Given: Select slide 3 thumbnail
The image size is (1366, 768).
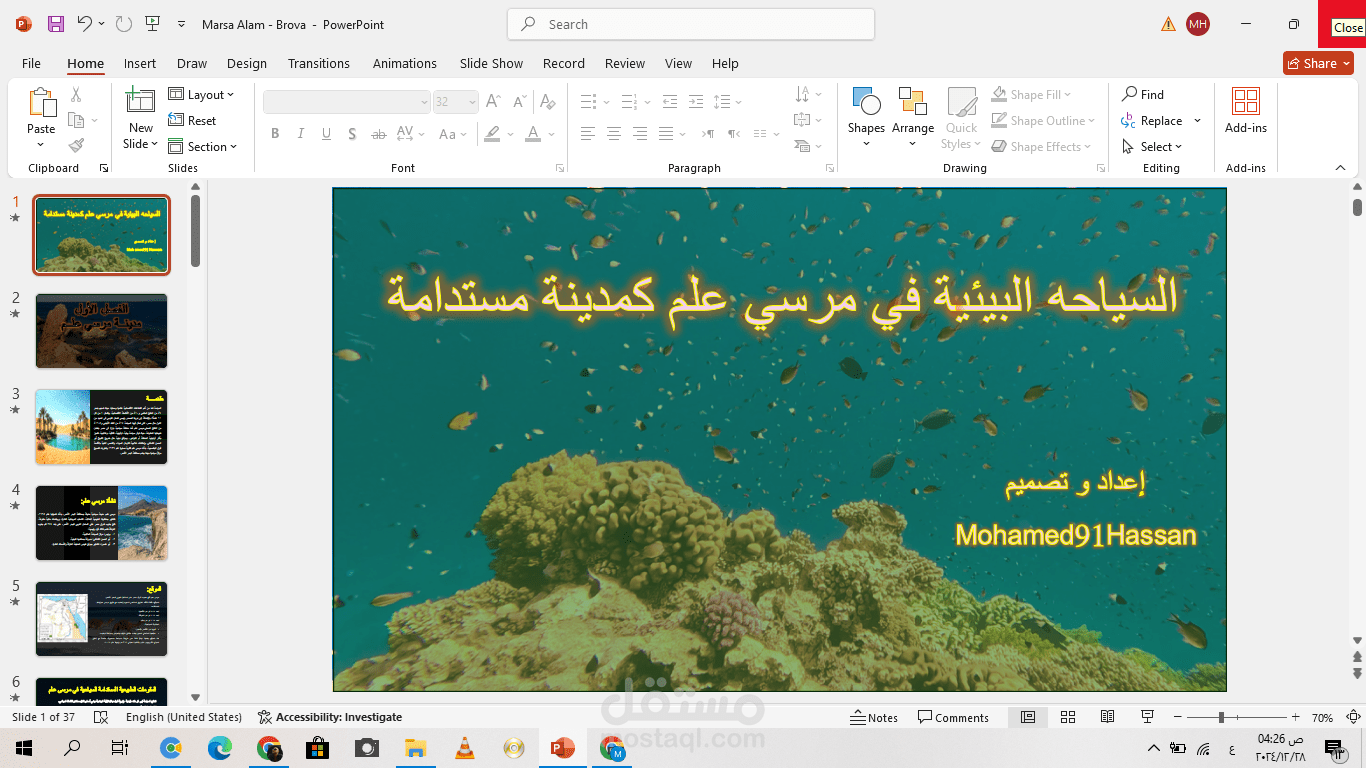Looking at the screenshot, I should coord(101,427).
